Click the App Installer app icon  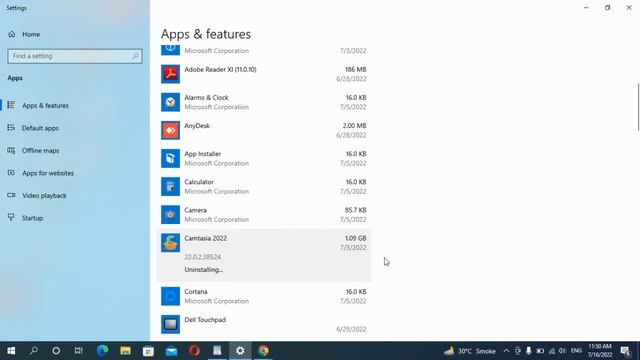click(170, 158)
